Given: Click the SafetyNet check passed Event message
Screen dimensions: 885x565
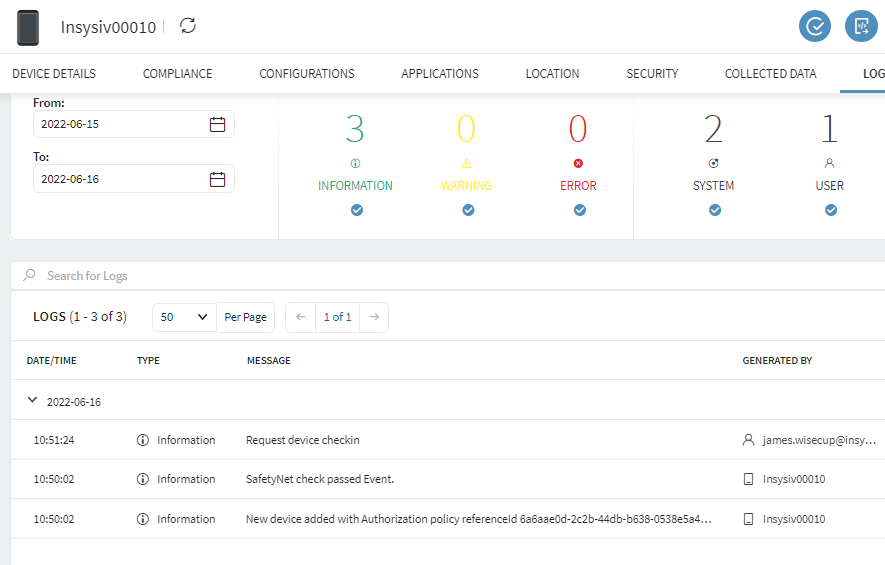Looking at the screenshot, I should [320, 479].
